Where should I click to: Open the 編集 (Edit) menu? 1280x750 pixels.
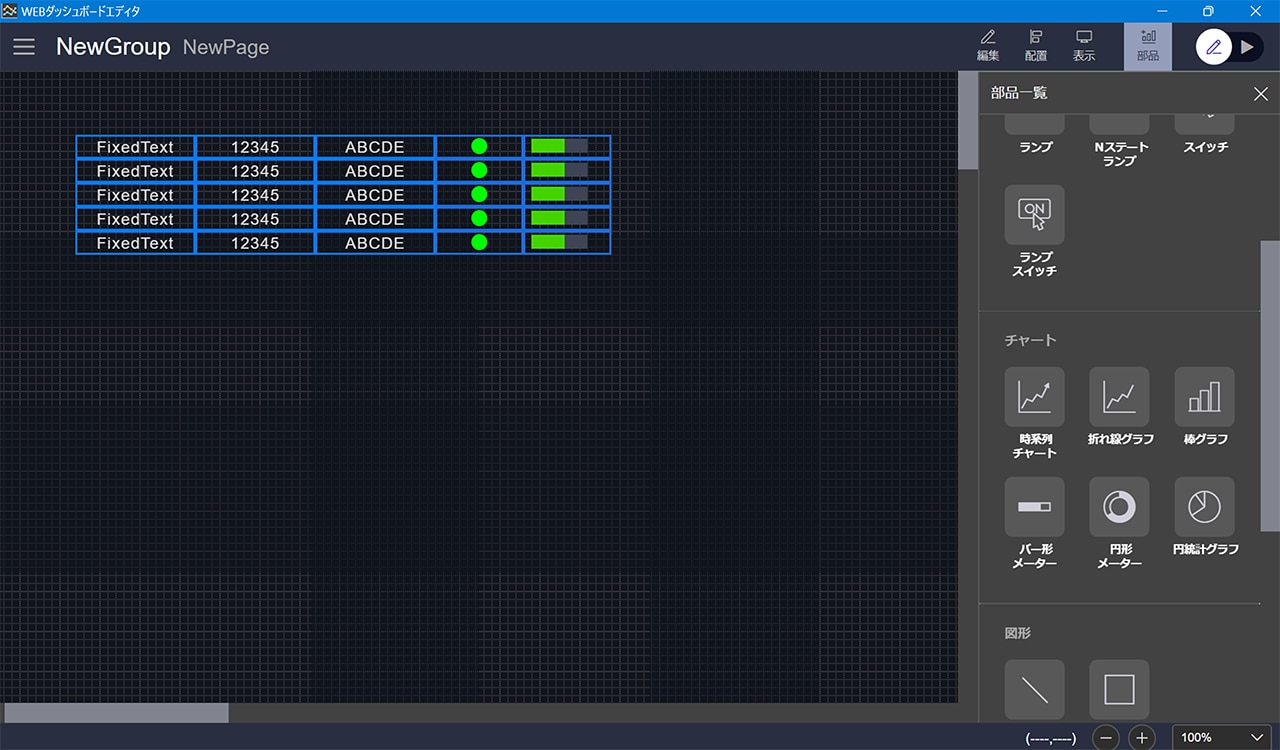pyautogui.click(x=988, y=46)
